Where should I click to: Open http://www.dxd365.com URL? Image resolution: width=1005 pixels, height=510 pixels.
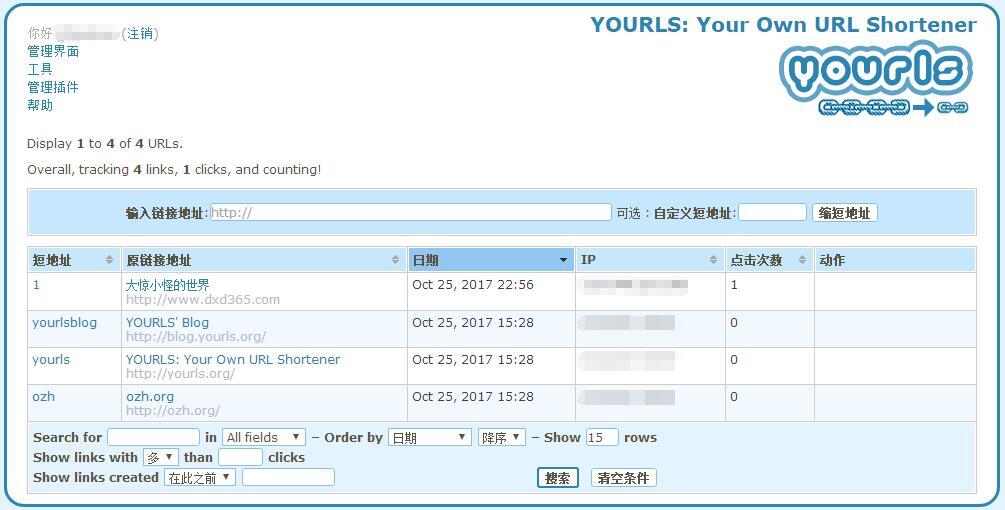click(x=203, y=299)
